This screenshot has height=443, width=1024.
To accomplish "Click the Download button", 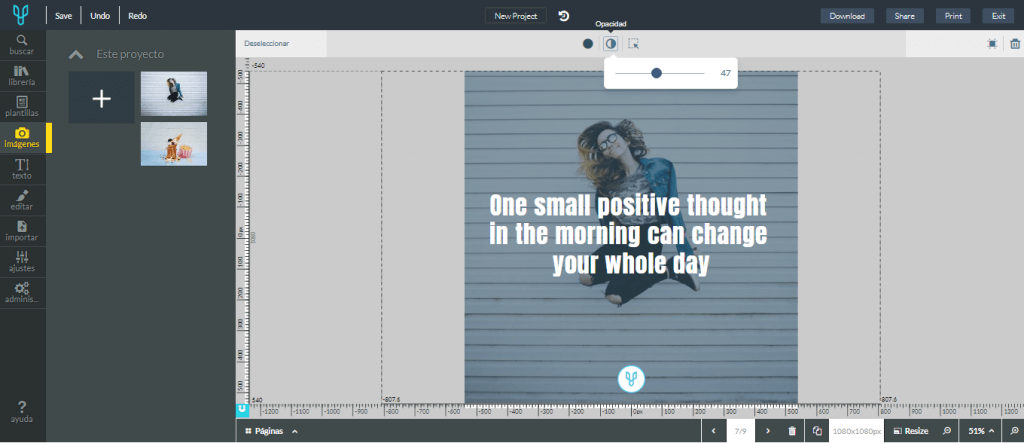I will (x=847, y=16).
